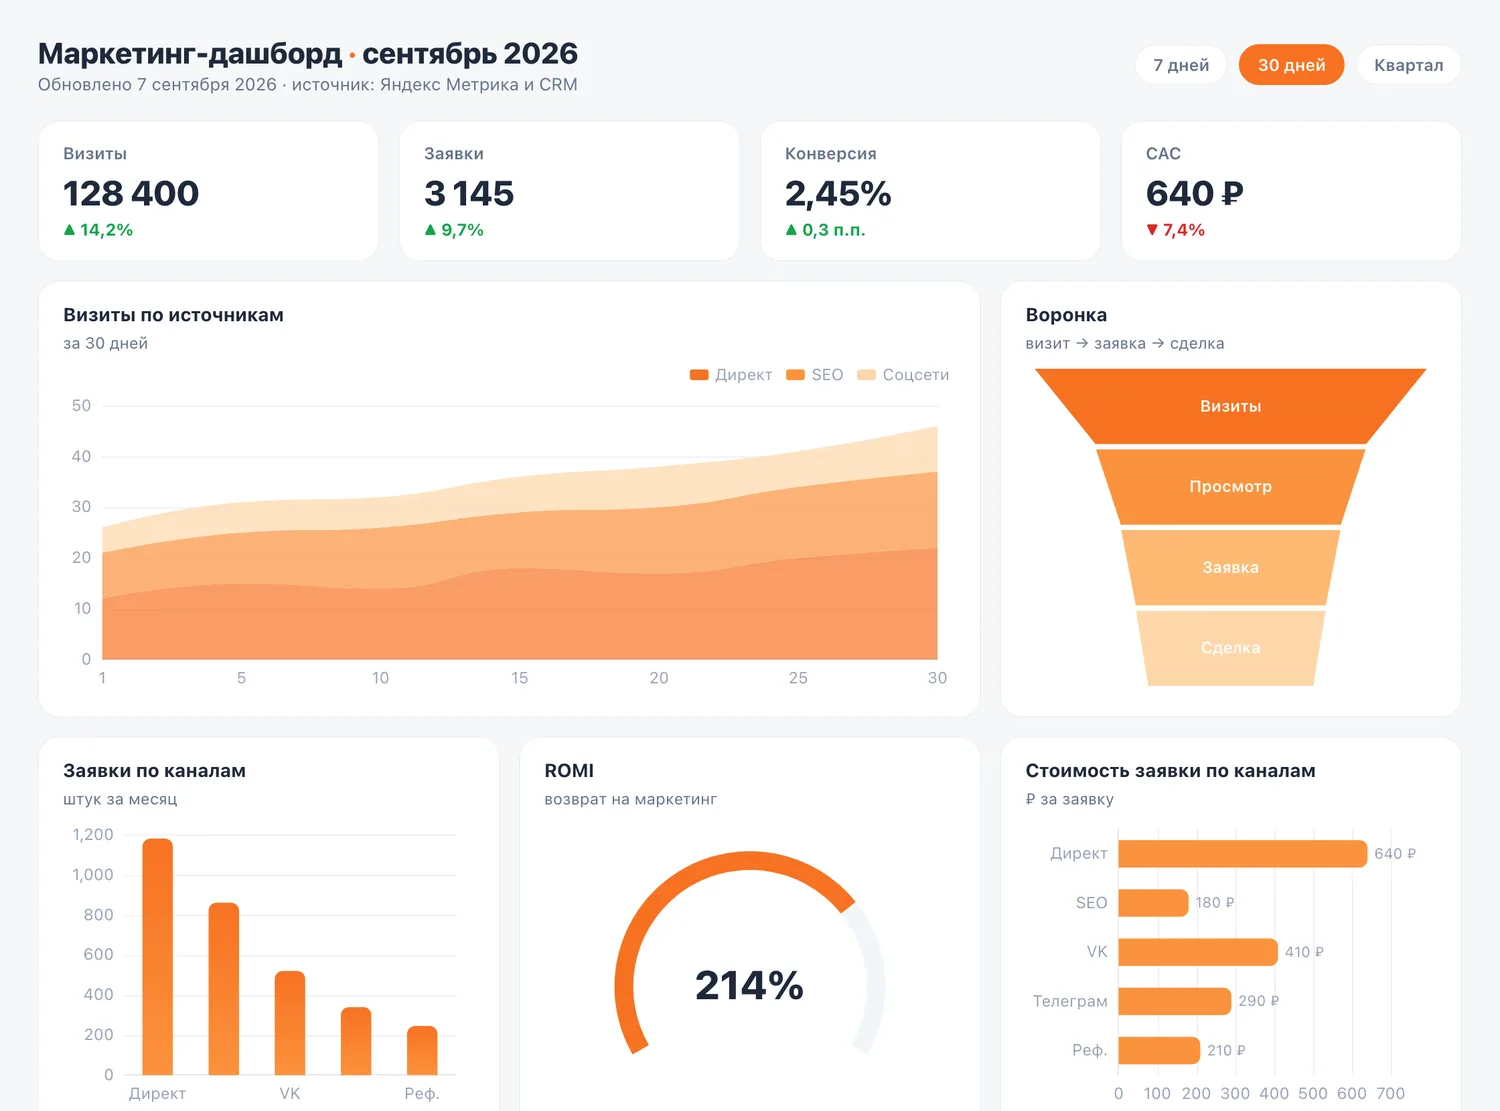This screenshot has width=1500, height=1111.
Task: Click the green up arrow under Визиты
Action: [x=69, y=230]
